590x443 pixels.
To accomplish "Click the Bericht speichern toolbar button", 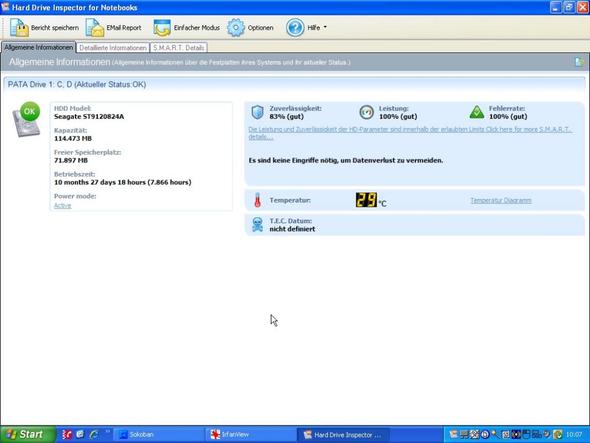I will tap(44, 28).
